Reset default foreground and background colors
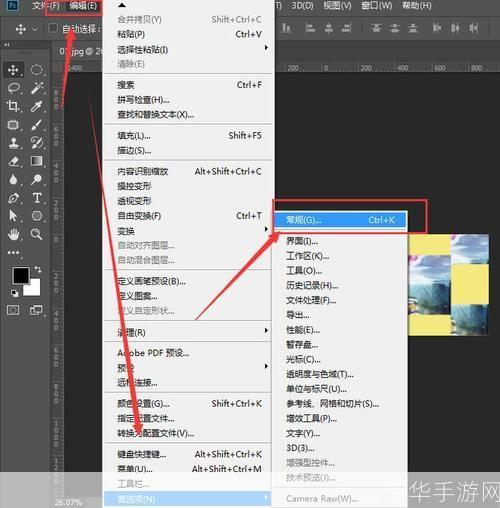 click(x=14, y=293)
